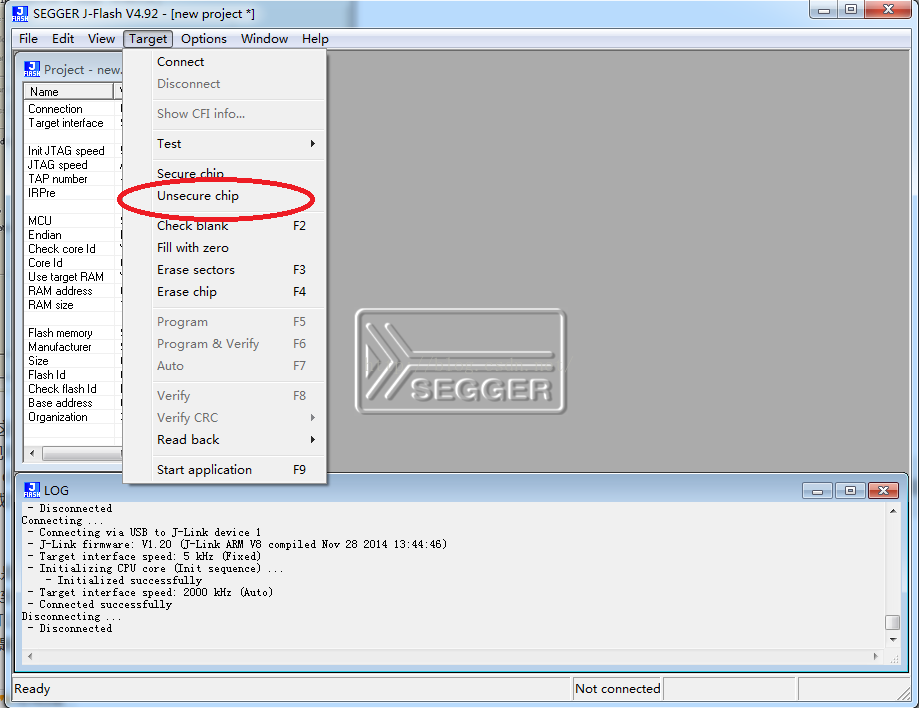
Task: Minimize the LOG window
Action: click(818, 491)
